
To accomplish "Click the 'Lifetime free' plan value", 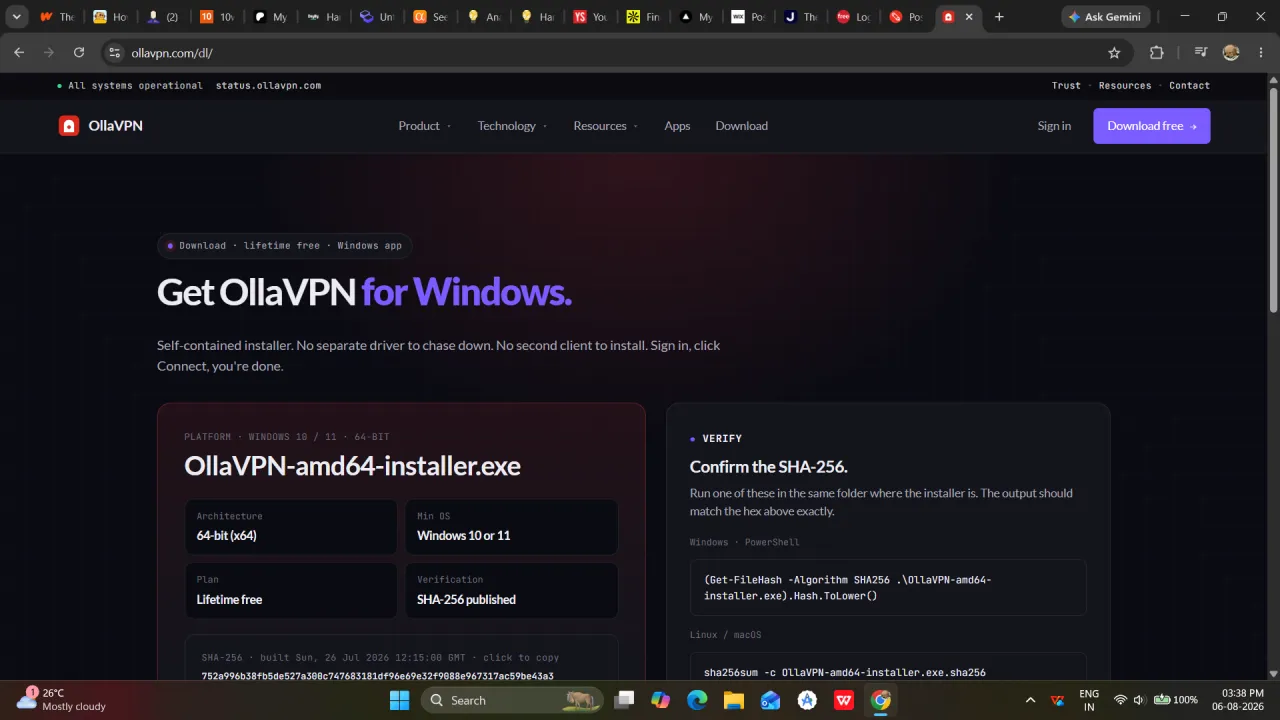I will point(229,600).
